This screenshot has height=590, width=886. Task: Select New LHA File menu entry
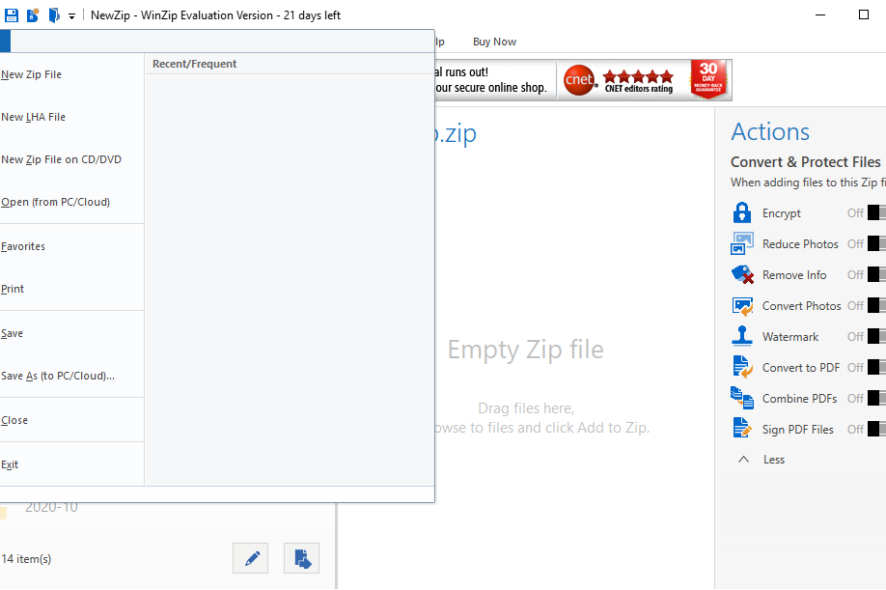click(72, 117)
